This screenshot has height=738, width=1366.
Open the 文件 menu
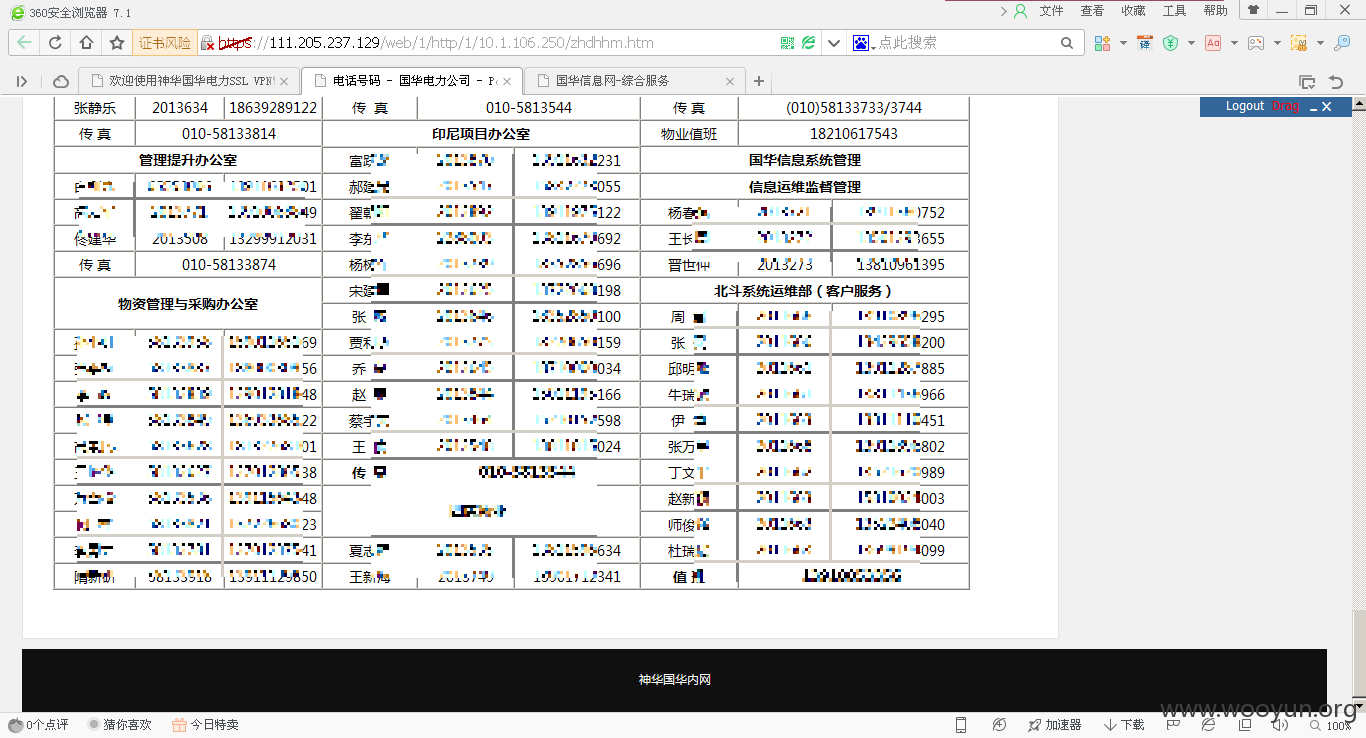pyautogui.click(x=1052, y=11)
